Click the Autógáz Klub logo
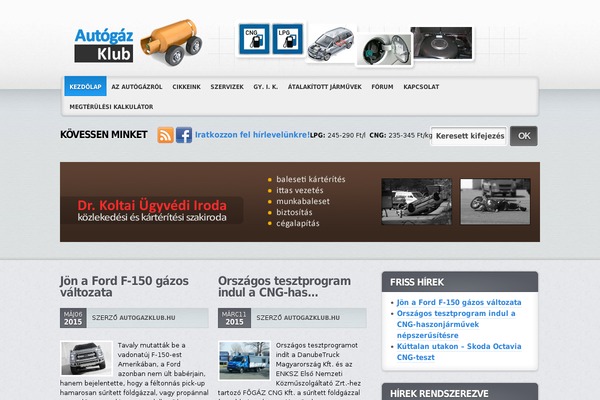Screen dimensions: 600x400 tap(104, 45)
